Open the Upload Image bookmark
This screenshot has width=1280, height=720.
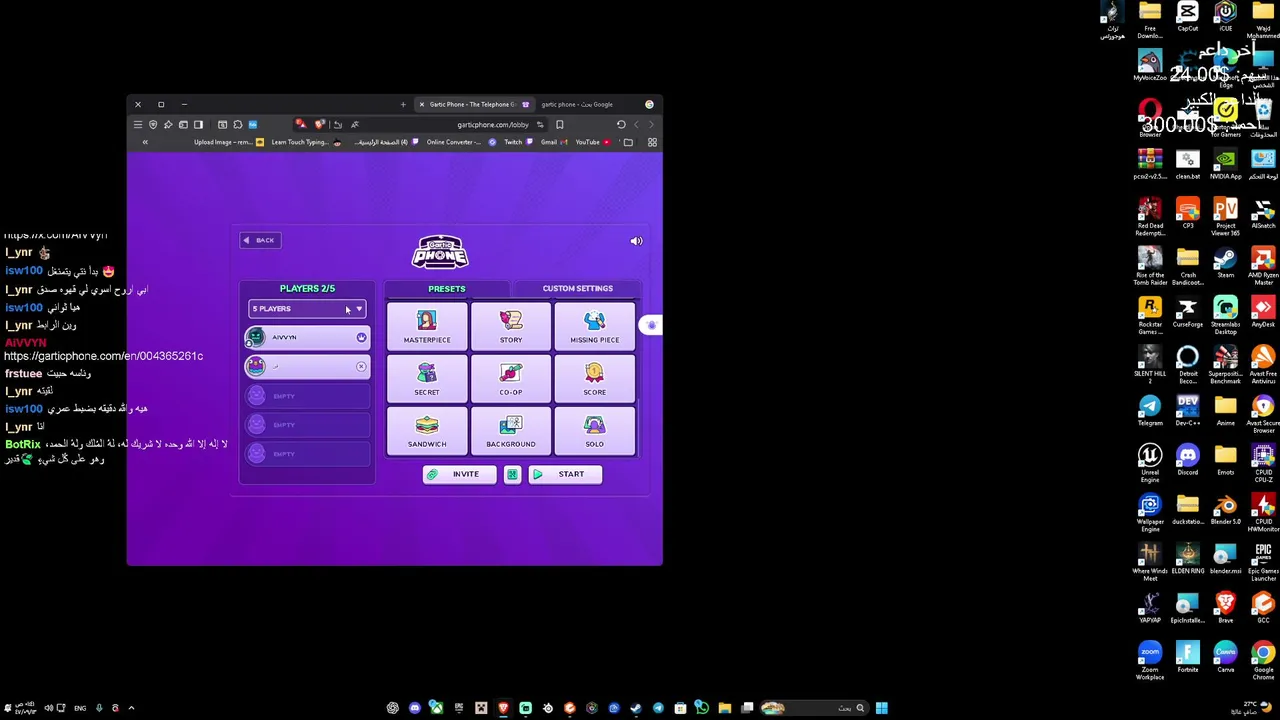229,142
